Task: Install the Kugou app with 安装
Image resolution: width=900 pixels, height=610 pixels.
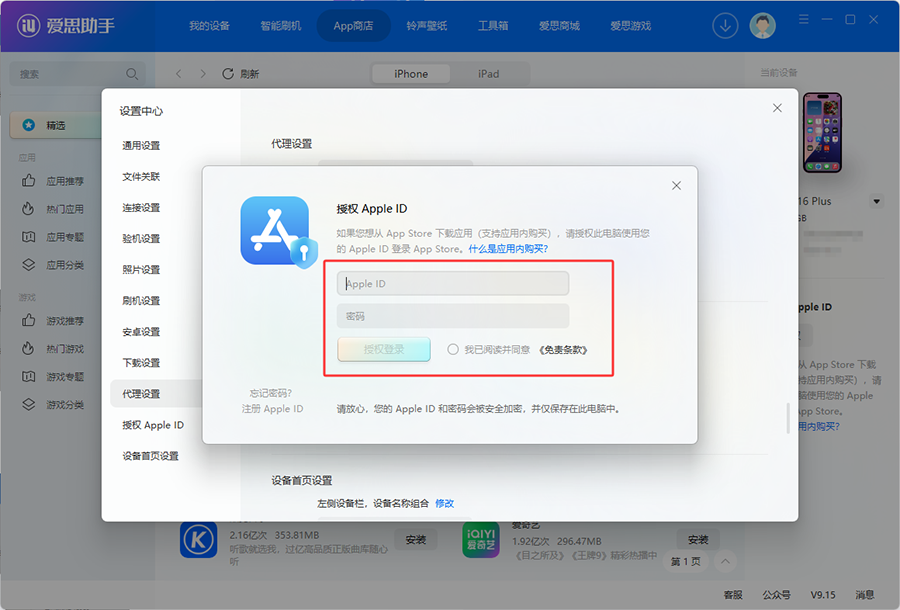Action: [x=416, y=539]
